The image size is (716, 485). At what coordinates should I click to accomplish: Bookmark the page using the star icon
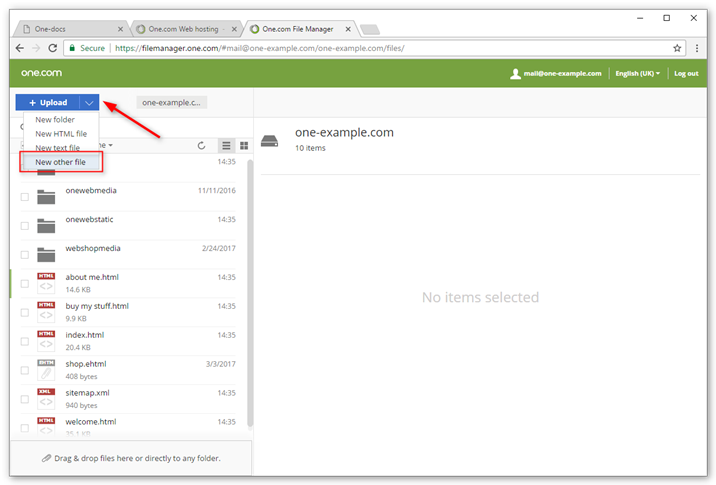[x=677, y=48]
